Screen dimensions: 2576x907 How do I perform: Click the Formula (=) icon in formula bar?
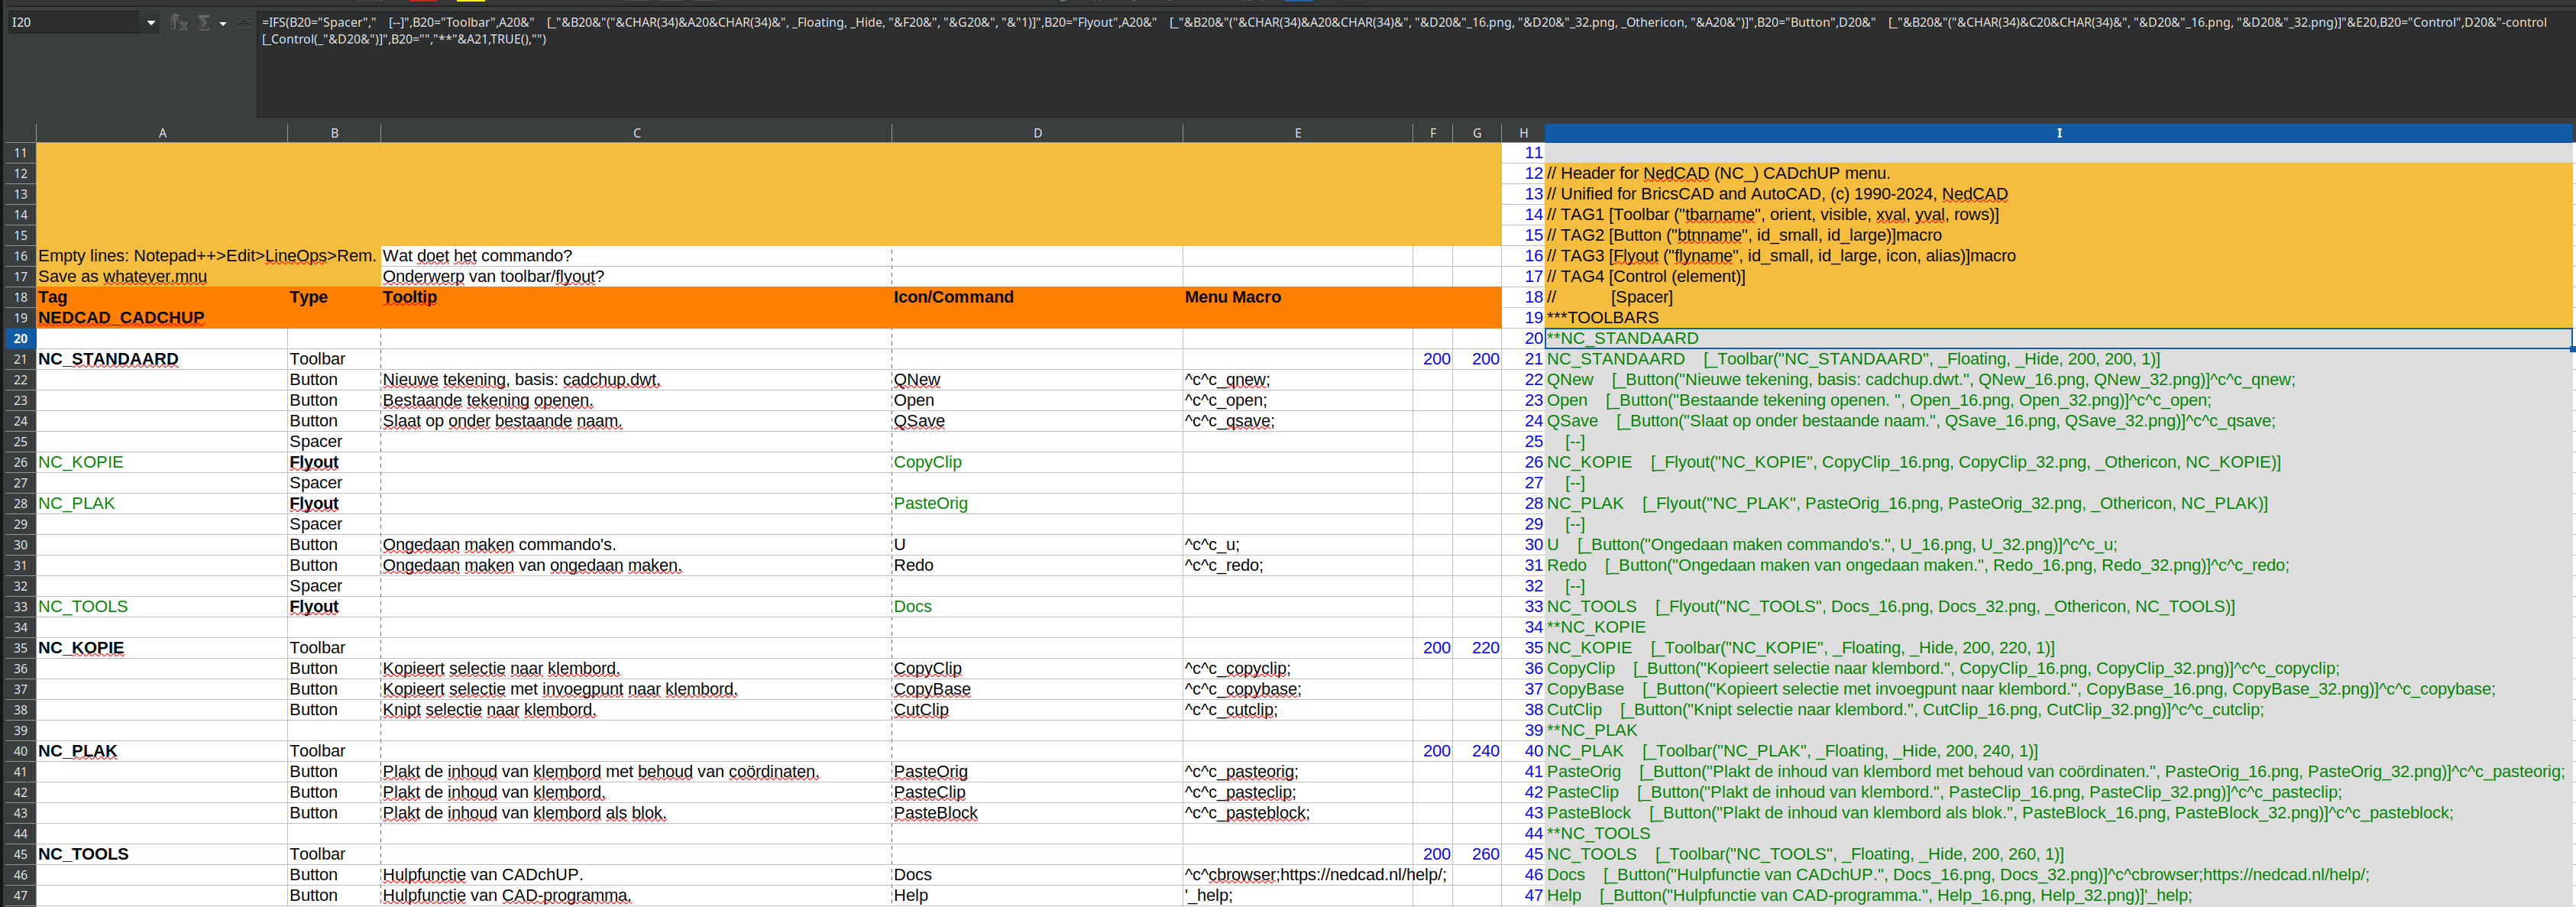pos(244,22)
